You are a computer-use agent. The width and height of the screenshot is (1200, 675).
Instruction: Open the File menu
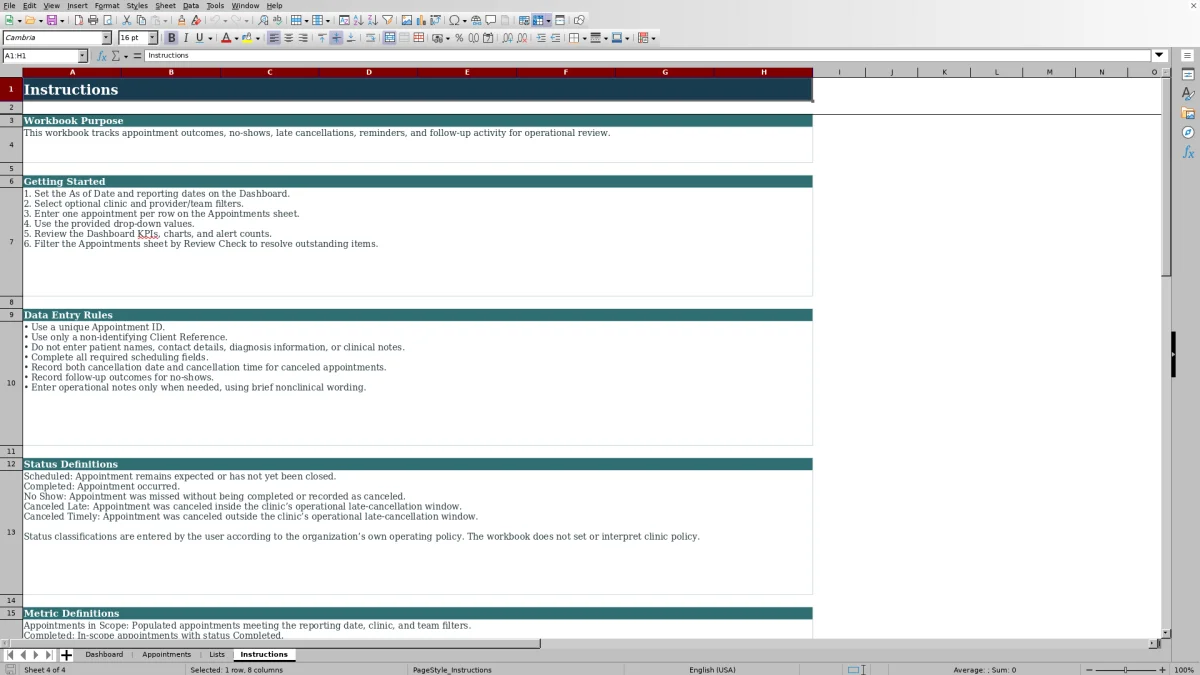[x=9, y=5]
